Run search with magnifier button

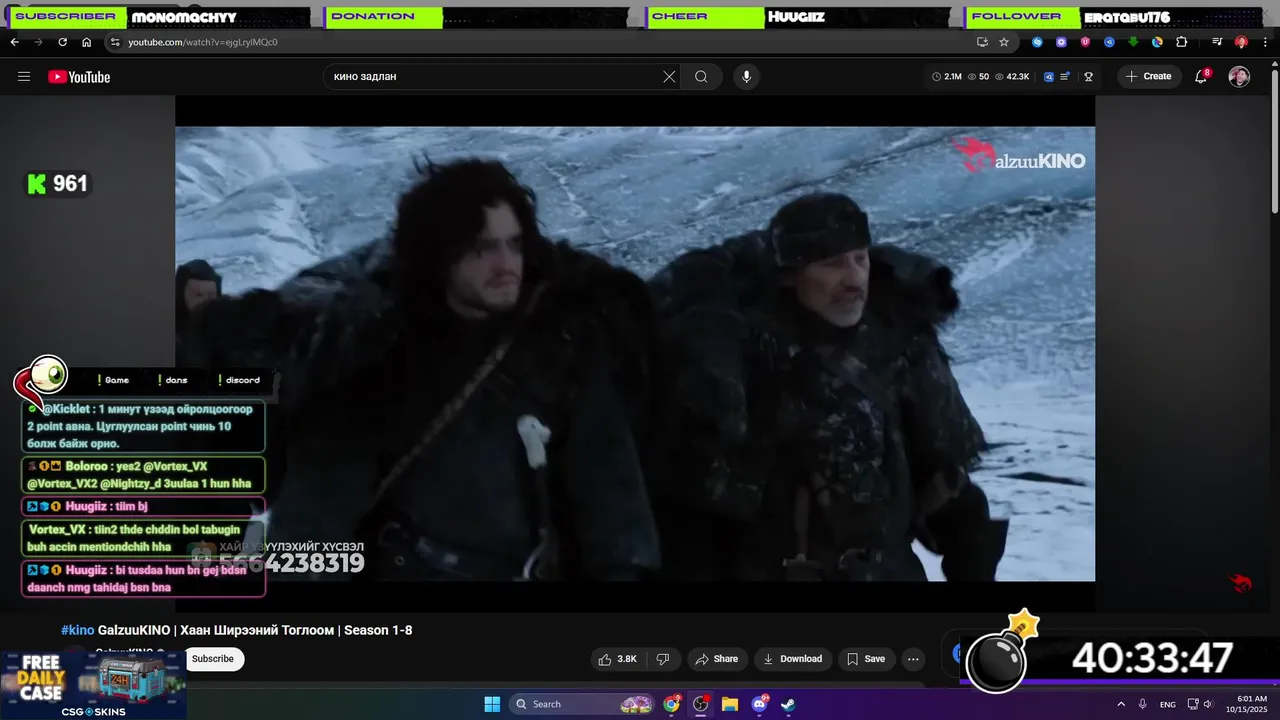[701, 77]
